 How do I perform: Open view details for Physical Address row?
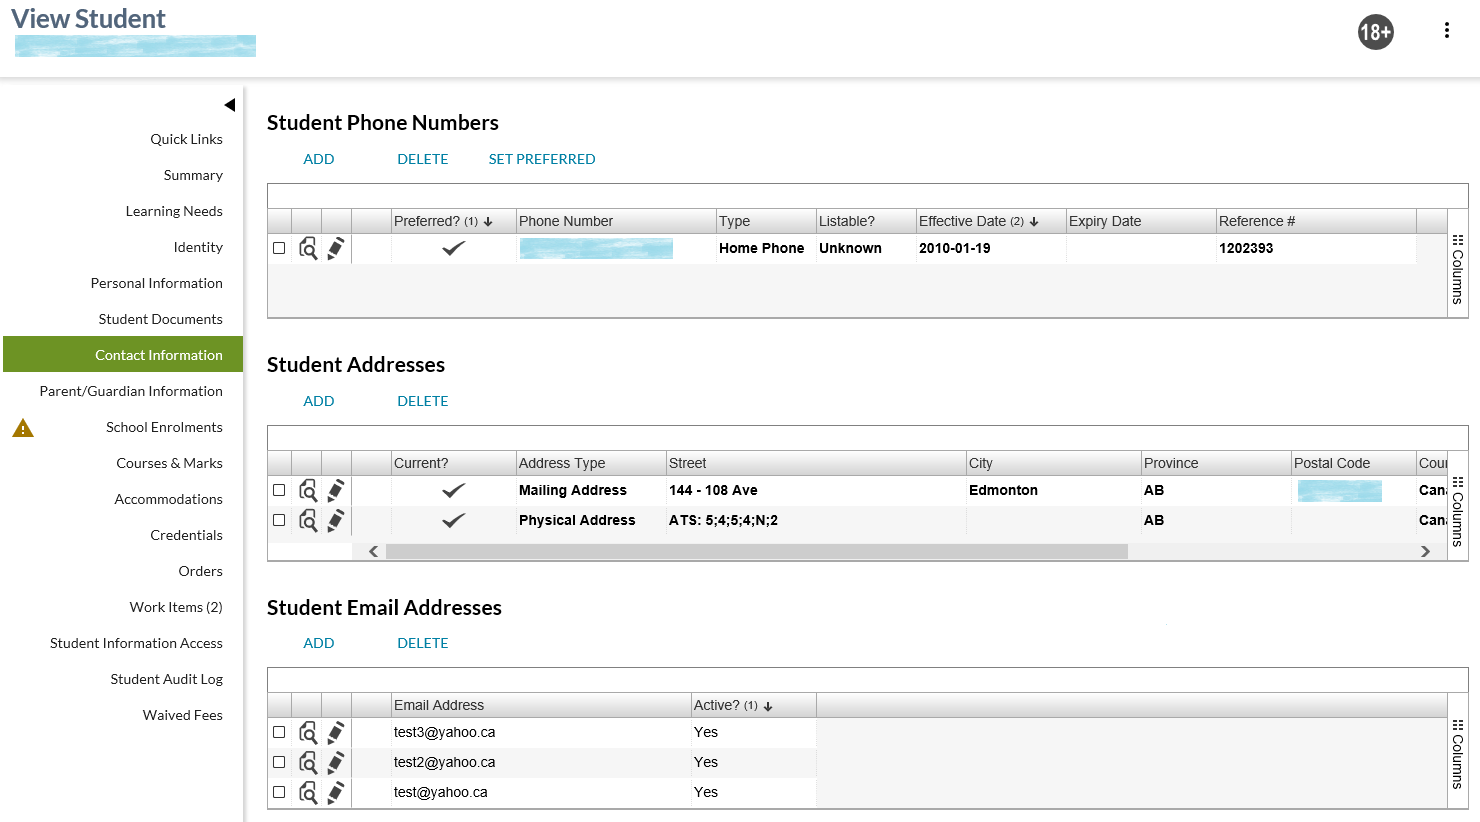(x=308, y=521)
